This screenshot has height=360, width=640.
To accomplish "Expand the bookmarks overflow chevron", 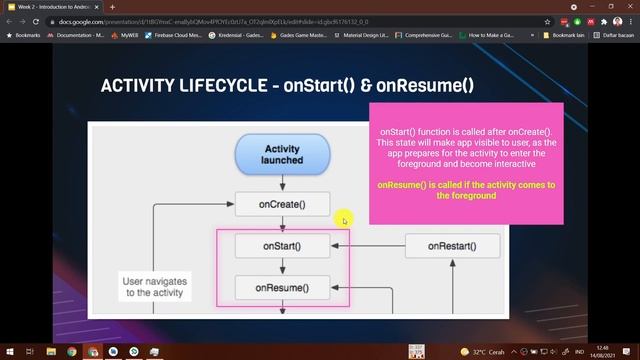I will (x=532, y=36).
